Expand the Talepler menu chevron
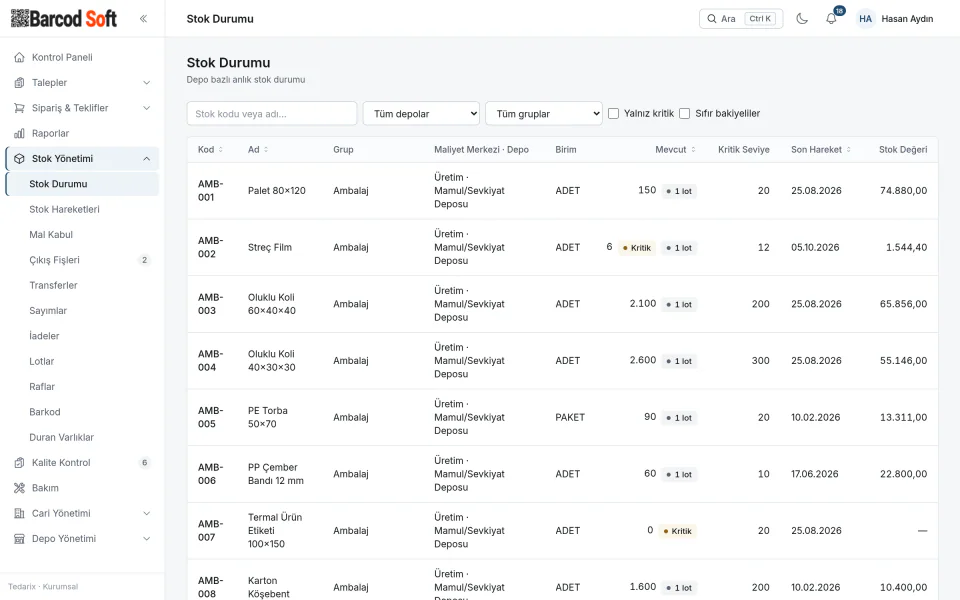960x600 pixels. [146, 83]
